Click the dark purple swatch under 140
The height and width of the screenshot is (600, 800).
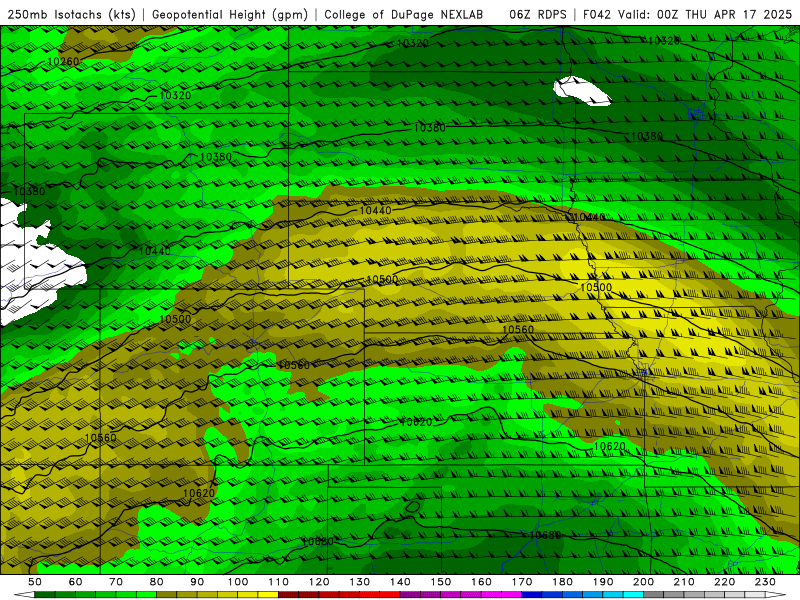[x=410, y=595]
